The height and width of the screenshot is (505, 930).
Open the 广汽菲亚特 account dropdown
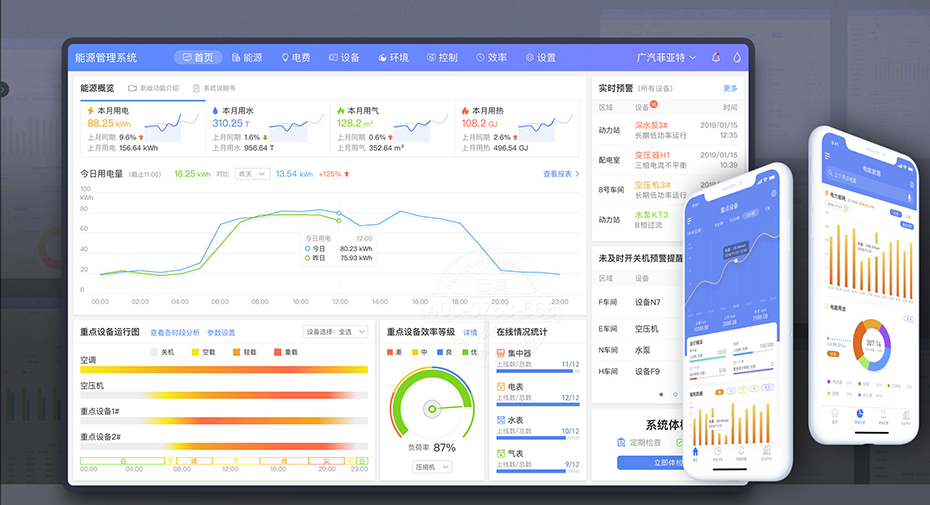666,58
